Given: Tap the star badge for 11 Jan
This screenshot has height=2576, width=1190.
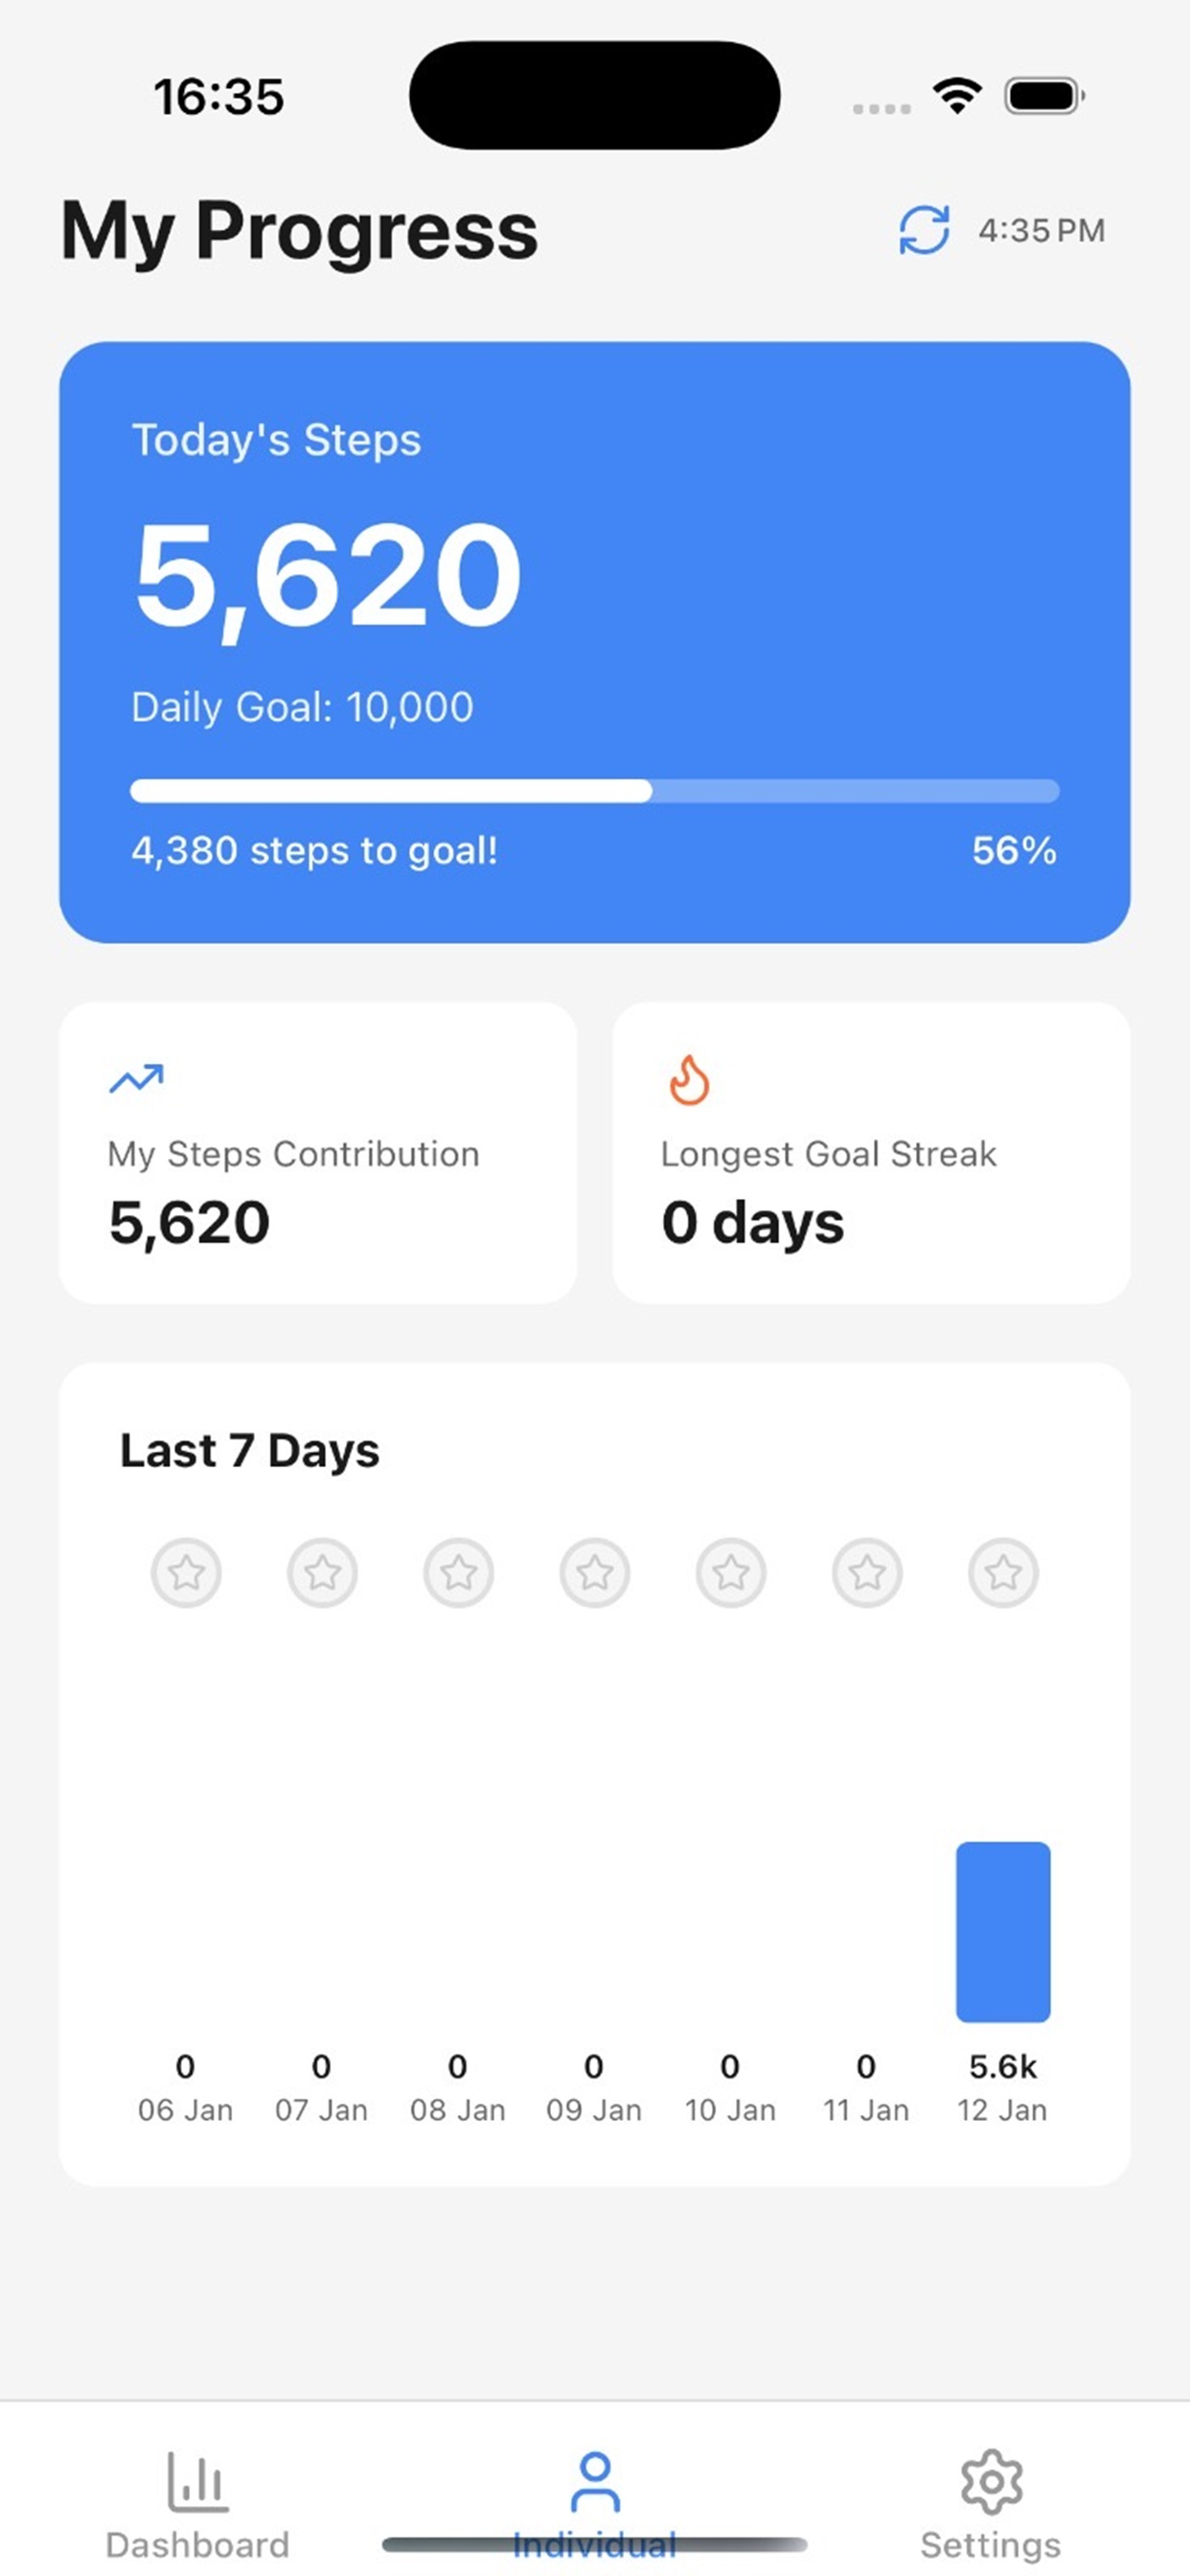Looking at the screenshot, I should click(x=867, y=1573).
